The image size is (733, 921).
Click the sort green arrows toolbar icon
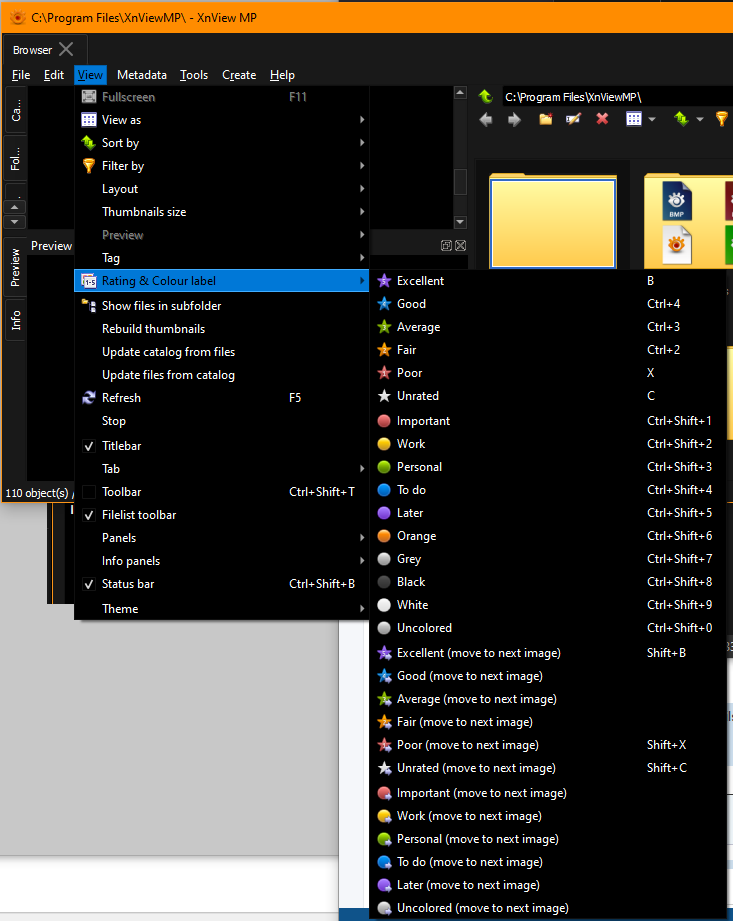tap(681, 119)
